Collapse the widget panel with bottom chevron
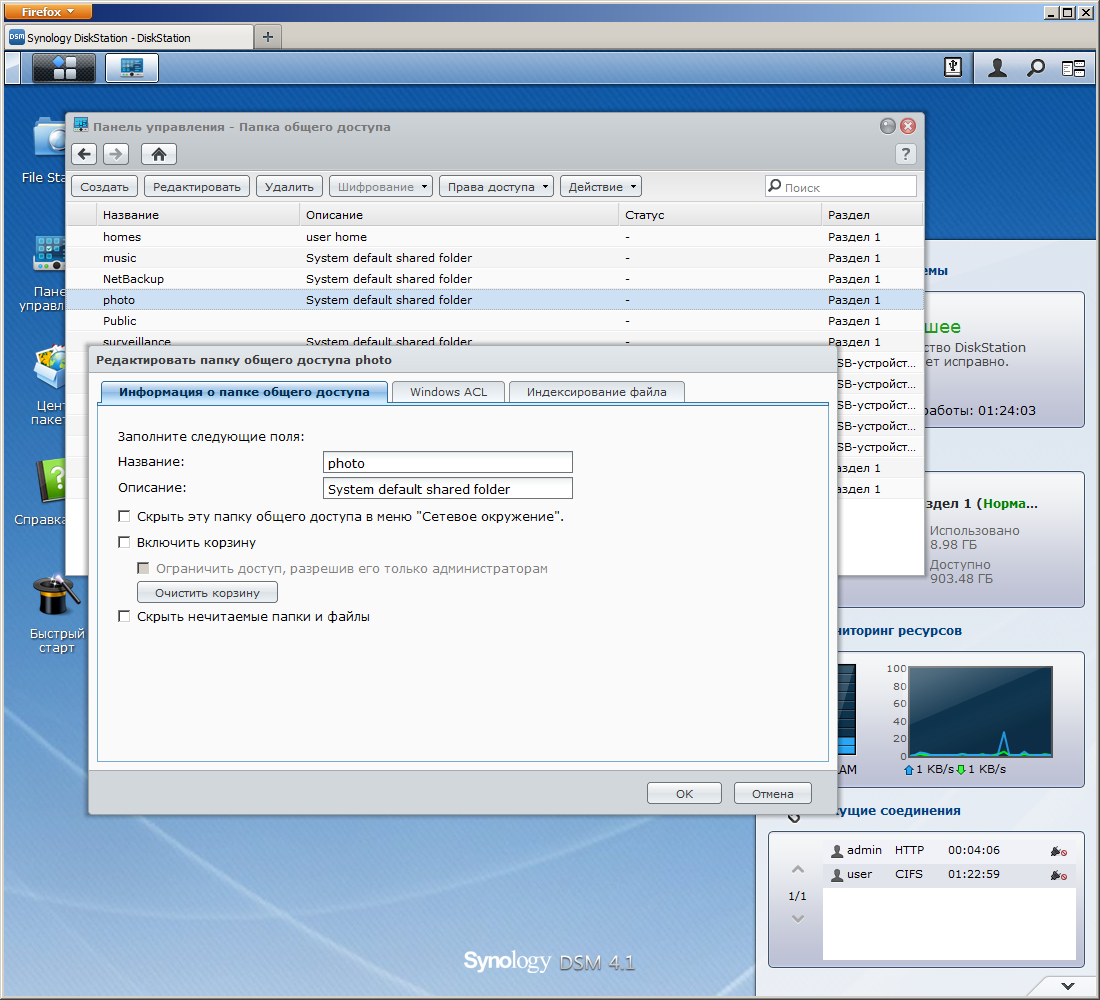This screenshot has height=1000, width=1100. [1068, 986]
